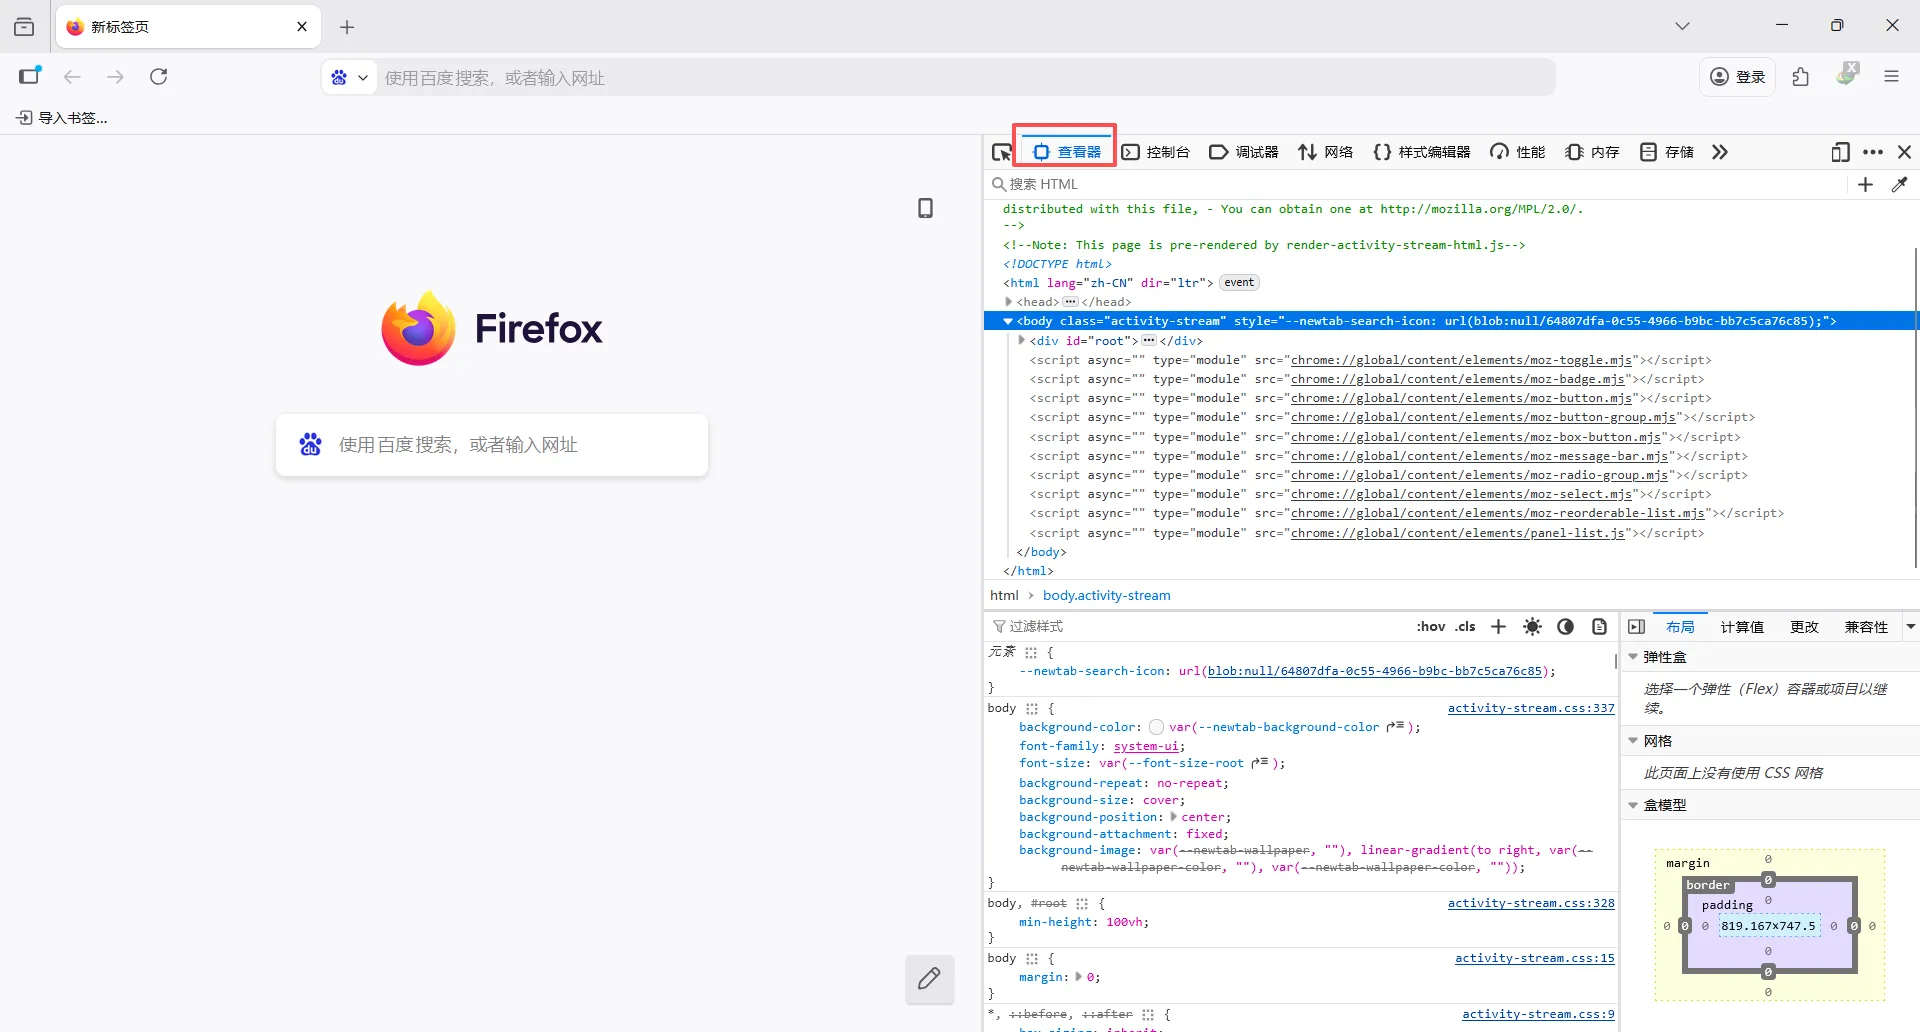Click the 过滤样式 filter input
This screenshot has width=1920, height=1032.
1200,627
